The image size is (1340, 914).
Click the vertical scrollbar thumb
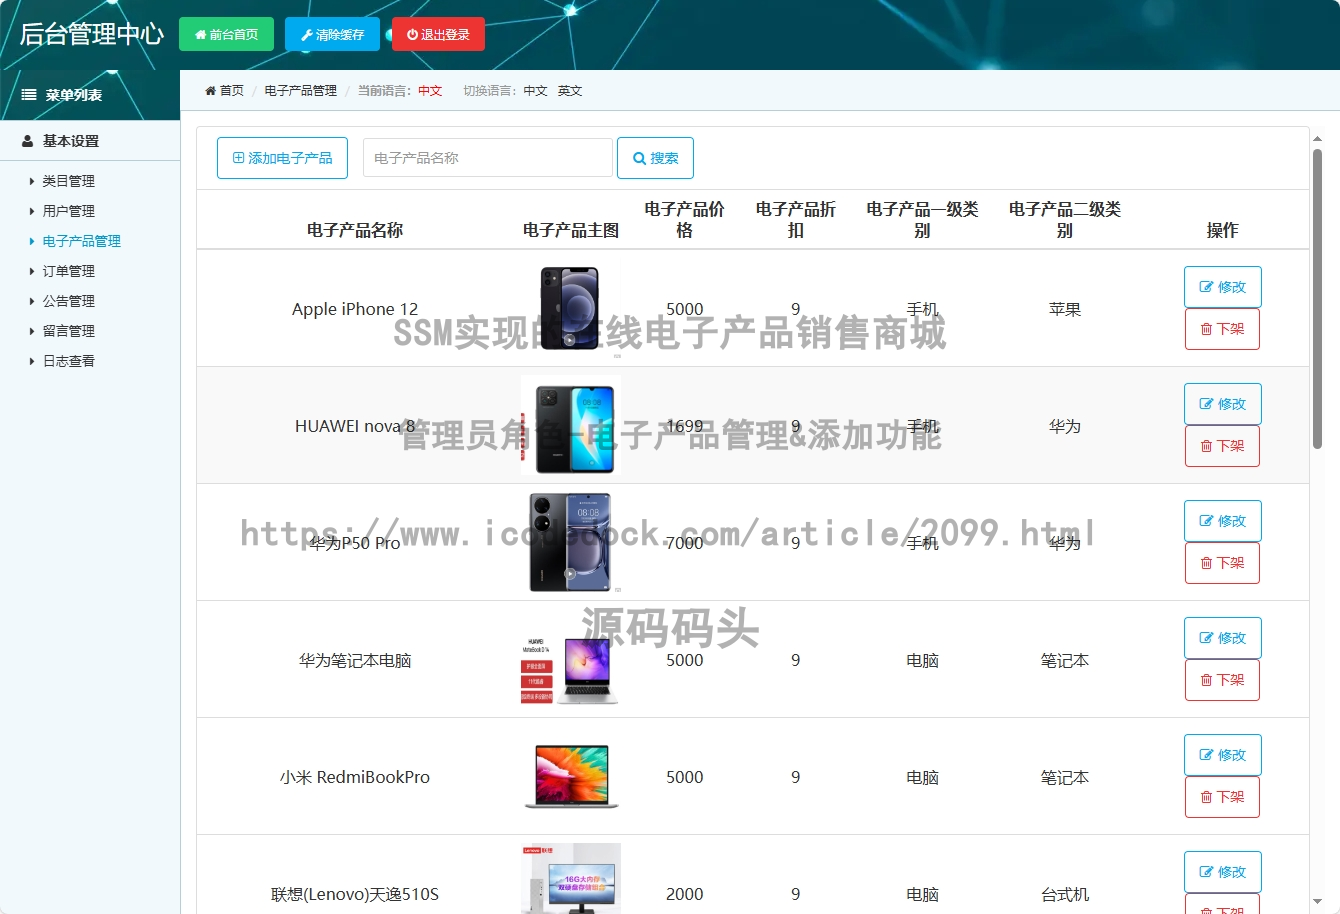click(x=1317, y=298)
